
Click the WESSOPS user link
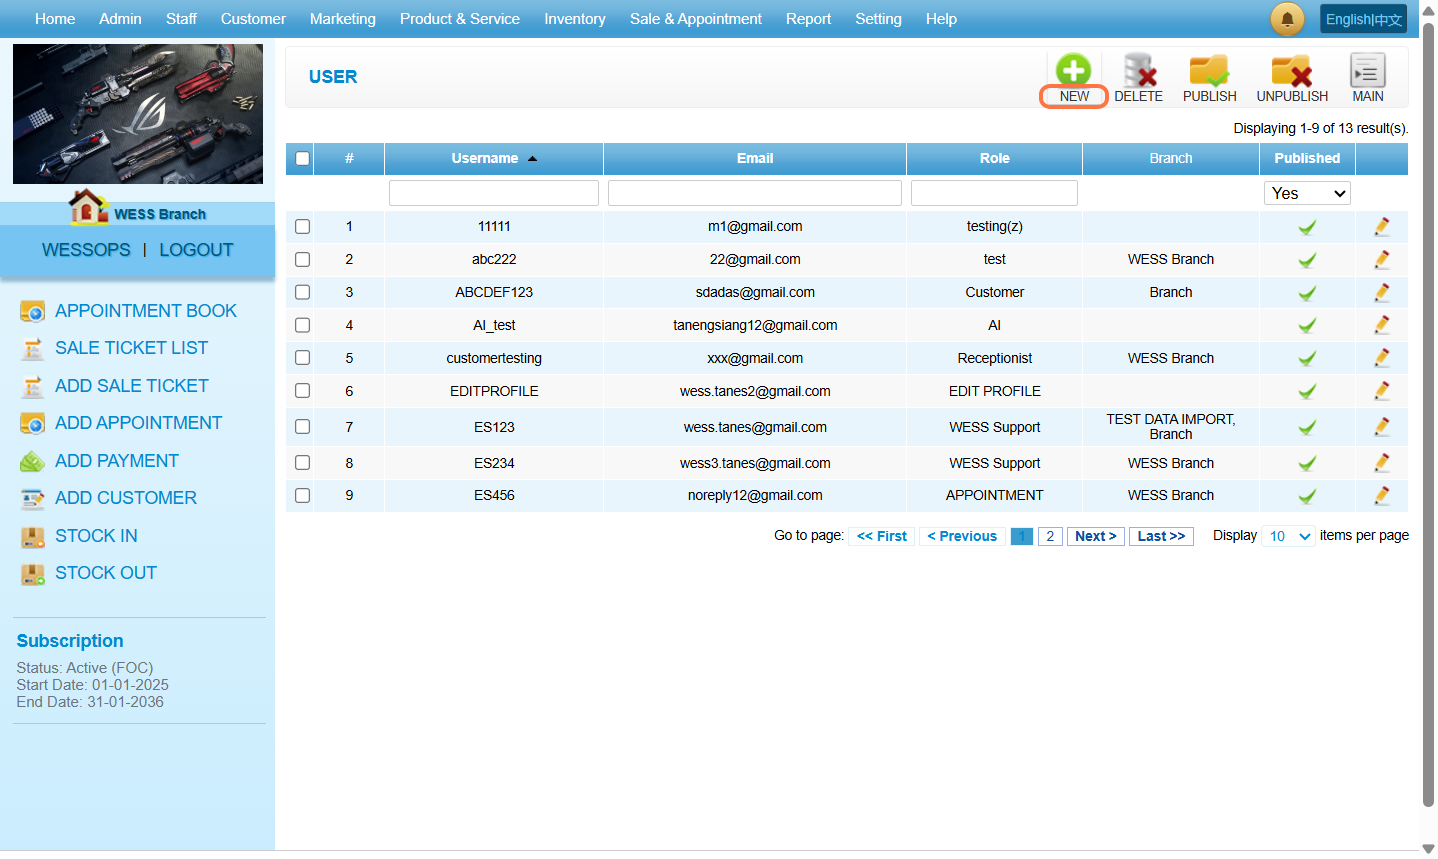[x=86, y=250]
